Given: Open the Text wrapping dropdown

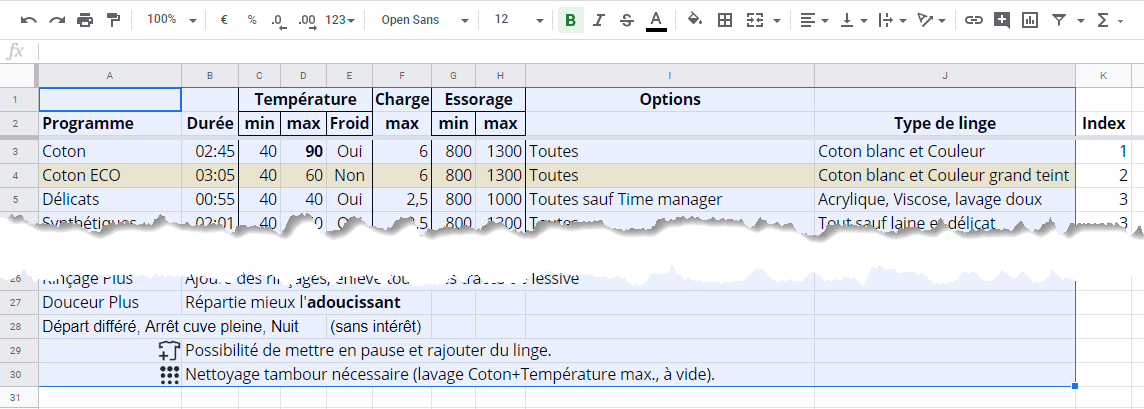Looking at the screenshot, I should 892,20.
